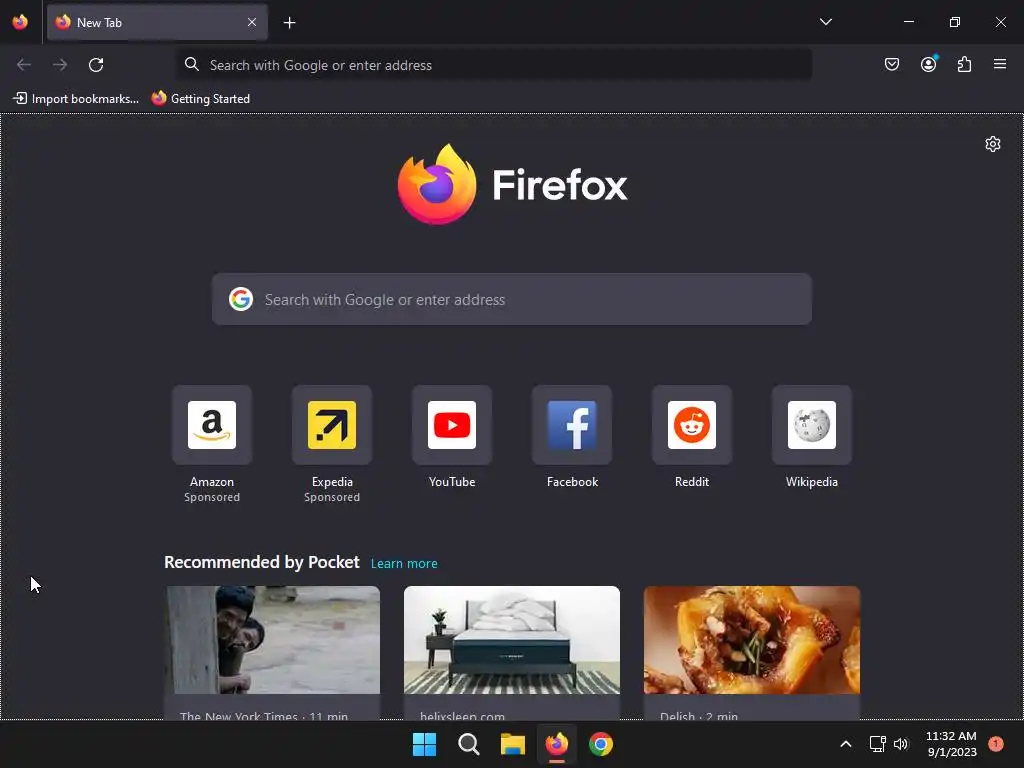1024x768 pixels.
Task: Open the application hamburger menu
Action: [x=999, y=64]
